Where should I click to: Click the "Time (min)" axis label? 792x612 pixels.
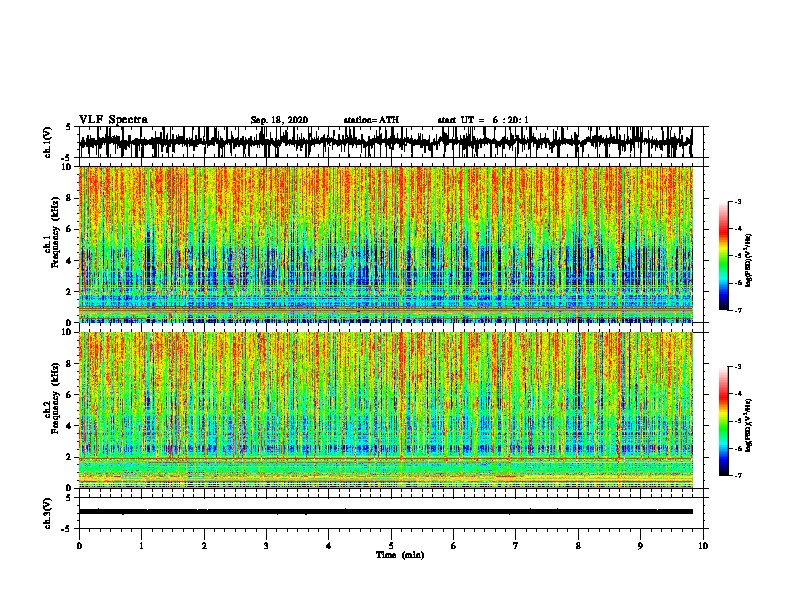tap(400, 555)
